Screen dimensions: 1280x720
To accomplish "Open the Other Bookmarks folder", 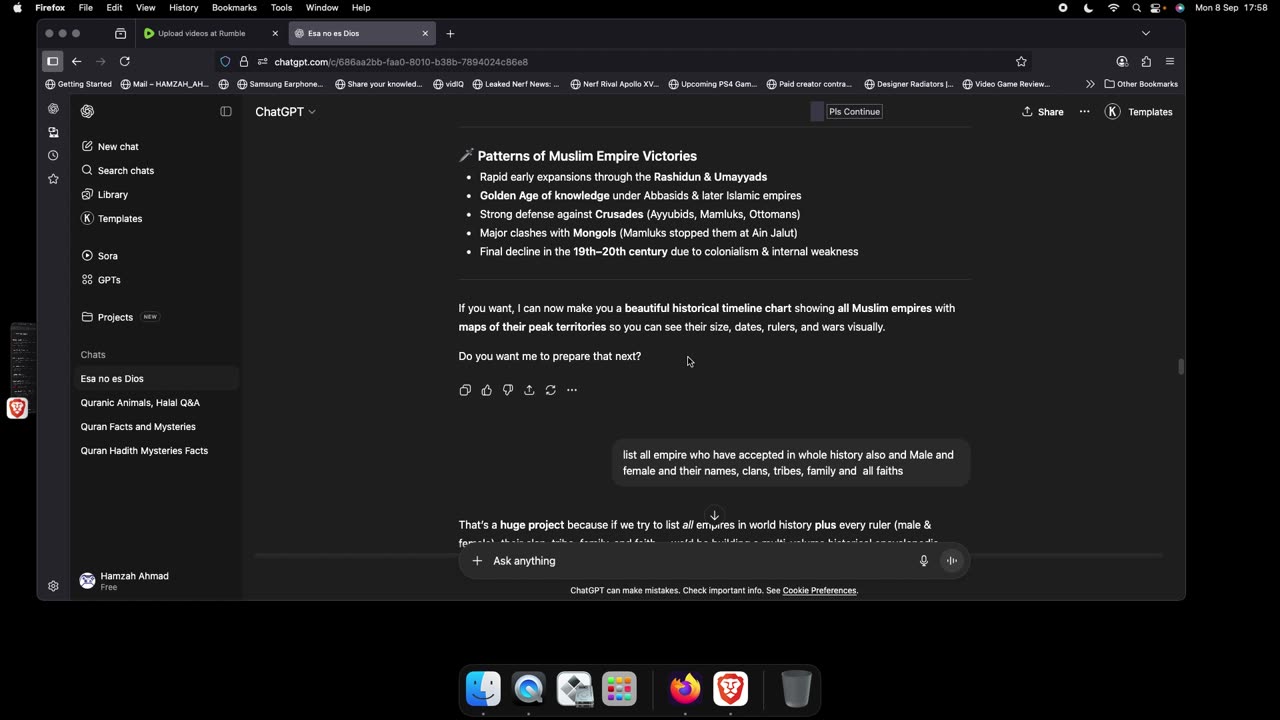I will (1141, 84).
